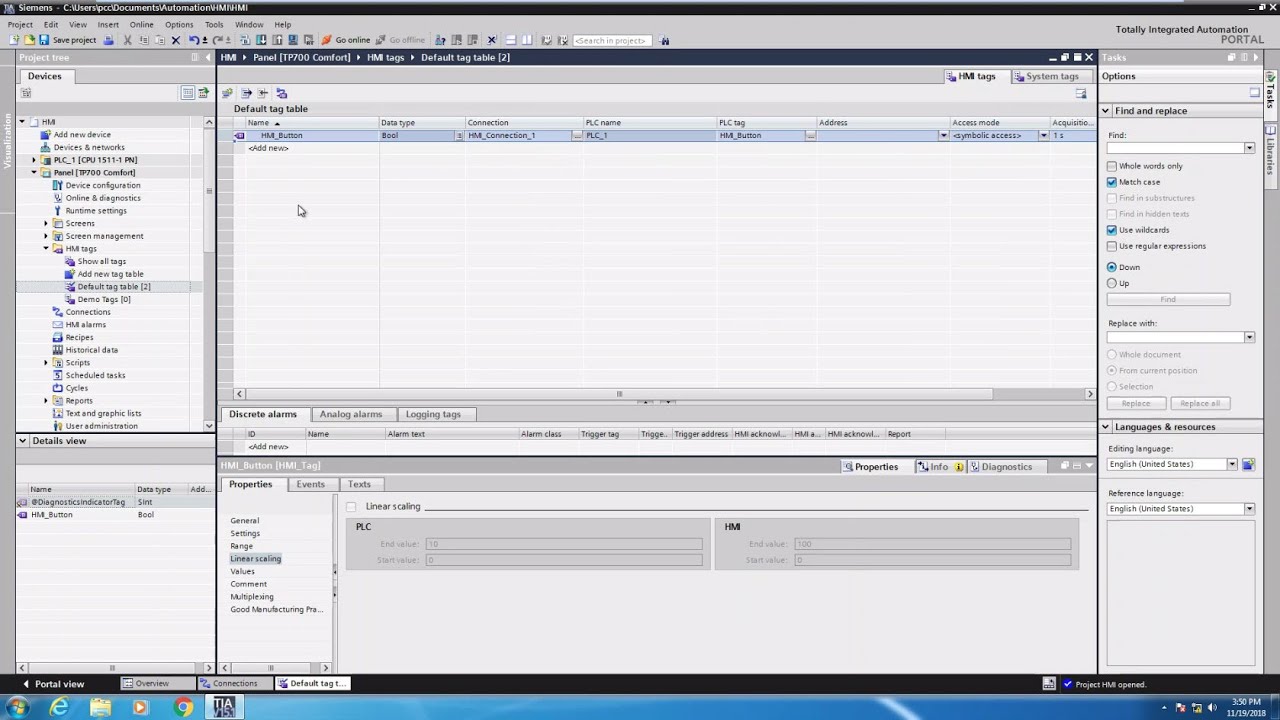
Task: Open the Online menu
Action: click(x=141, y=24)
